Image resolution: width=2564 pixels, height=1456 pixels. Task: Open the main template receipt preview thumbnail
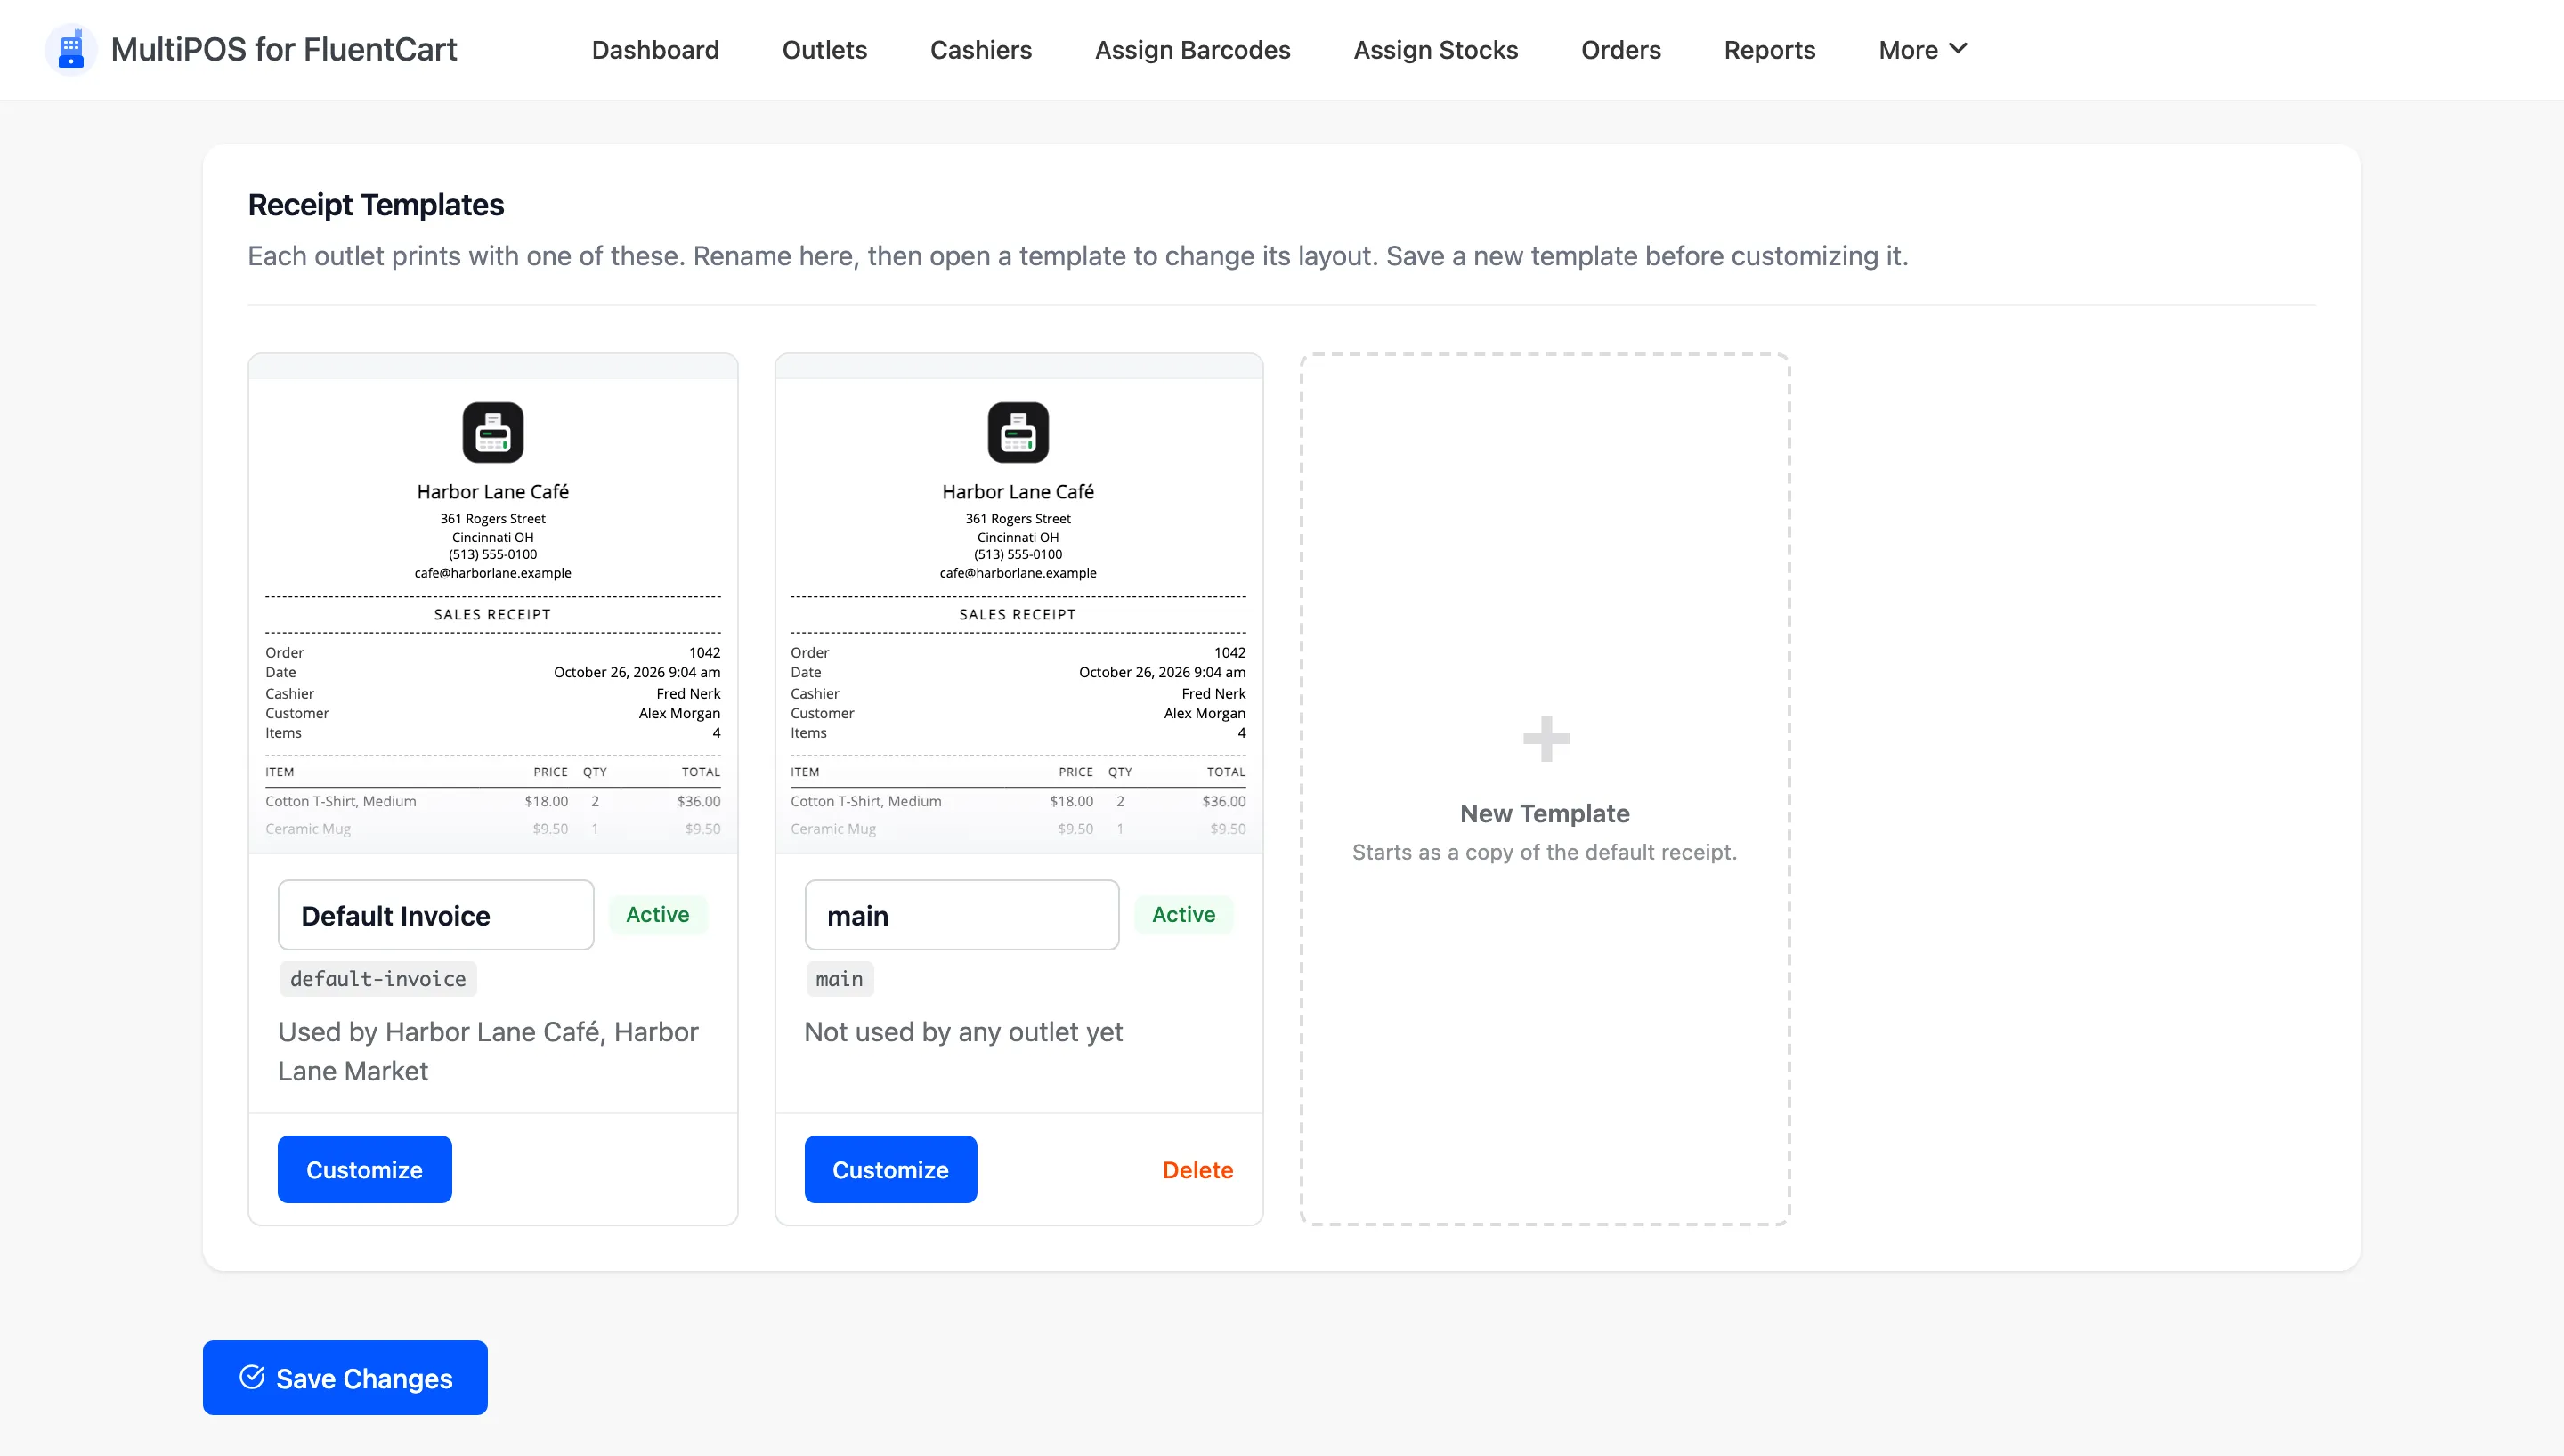click(1019, 603)
